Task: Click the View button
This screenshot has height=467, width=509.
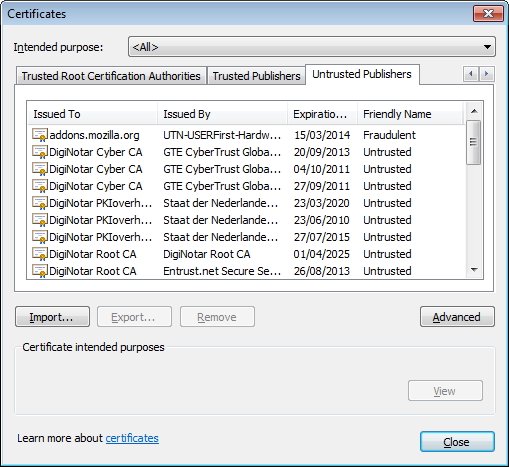Action: 445,391
